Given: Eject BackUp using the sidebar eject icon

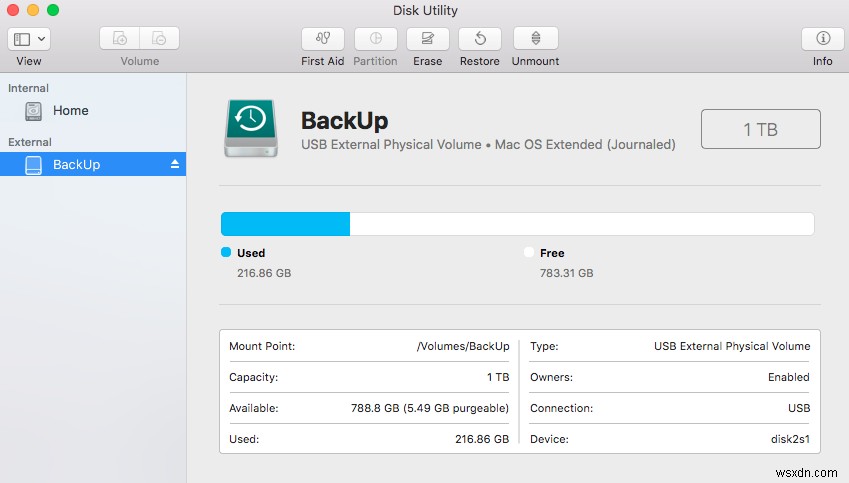Looking at the screenshot, I should click(x=174, y=164).
